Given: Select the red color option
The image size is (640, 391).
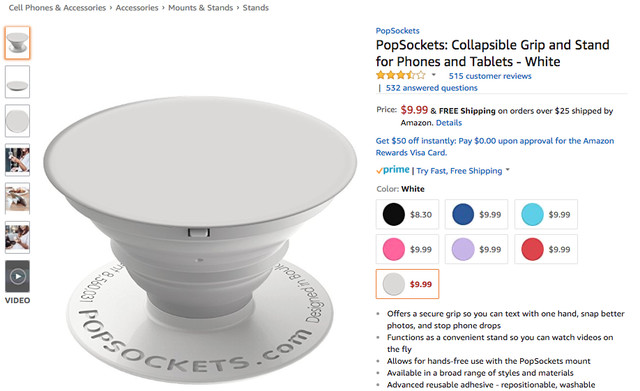Looking at the screenshot, I should [x=546, y=249].
